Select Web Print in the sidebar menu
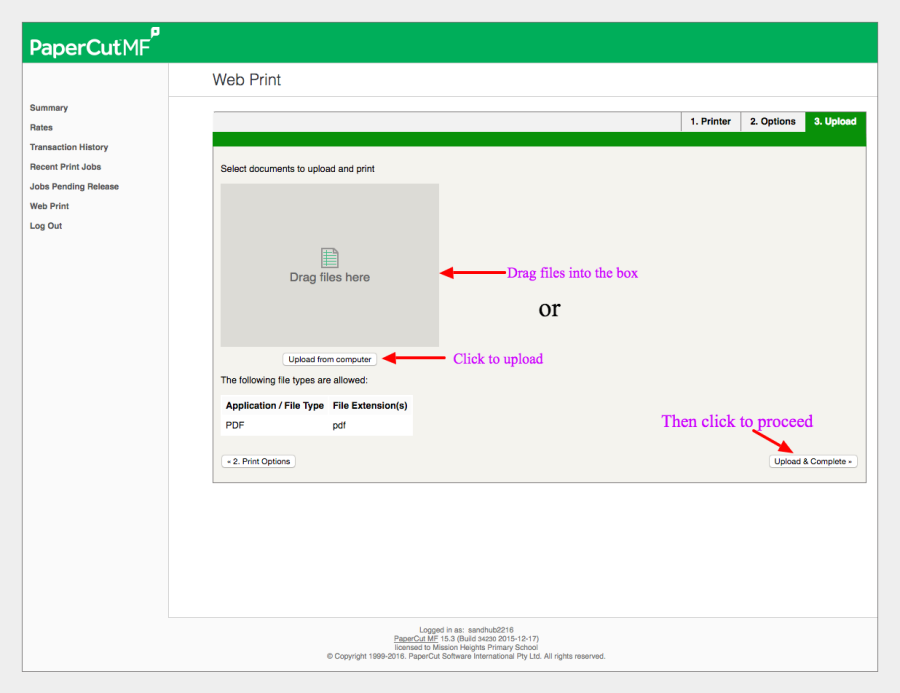The image size is (900, 693). pyautogui.click(x=49, y=206)
